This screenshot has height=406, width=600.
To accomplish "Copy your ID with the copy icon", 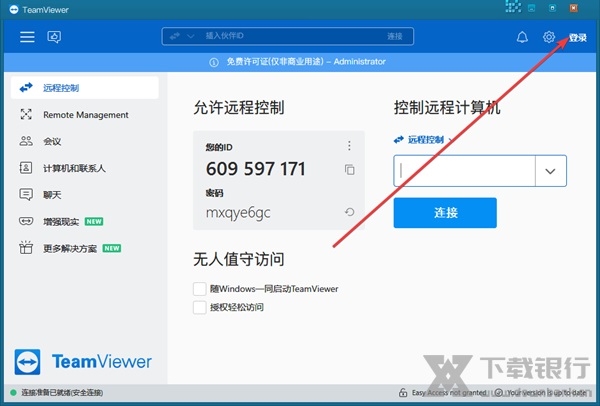I will [349, 170].
